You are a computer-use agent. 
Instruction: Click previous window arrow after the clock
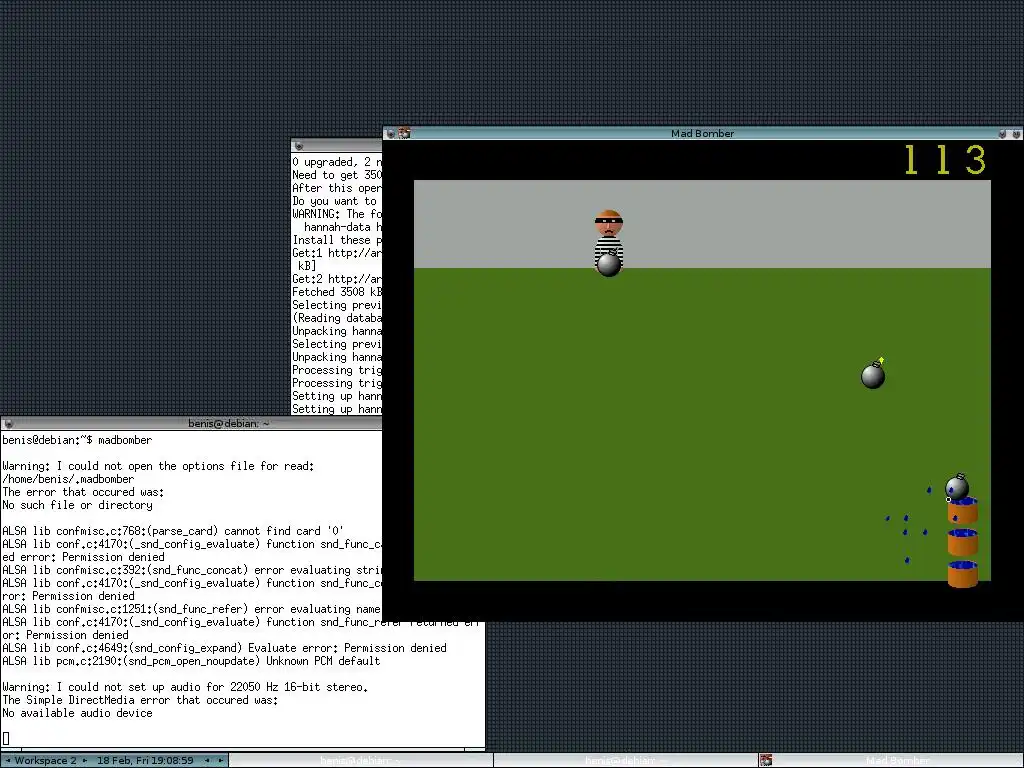(207, 761)
